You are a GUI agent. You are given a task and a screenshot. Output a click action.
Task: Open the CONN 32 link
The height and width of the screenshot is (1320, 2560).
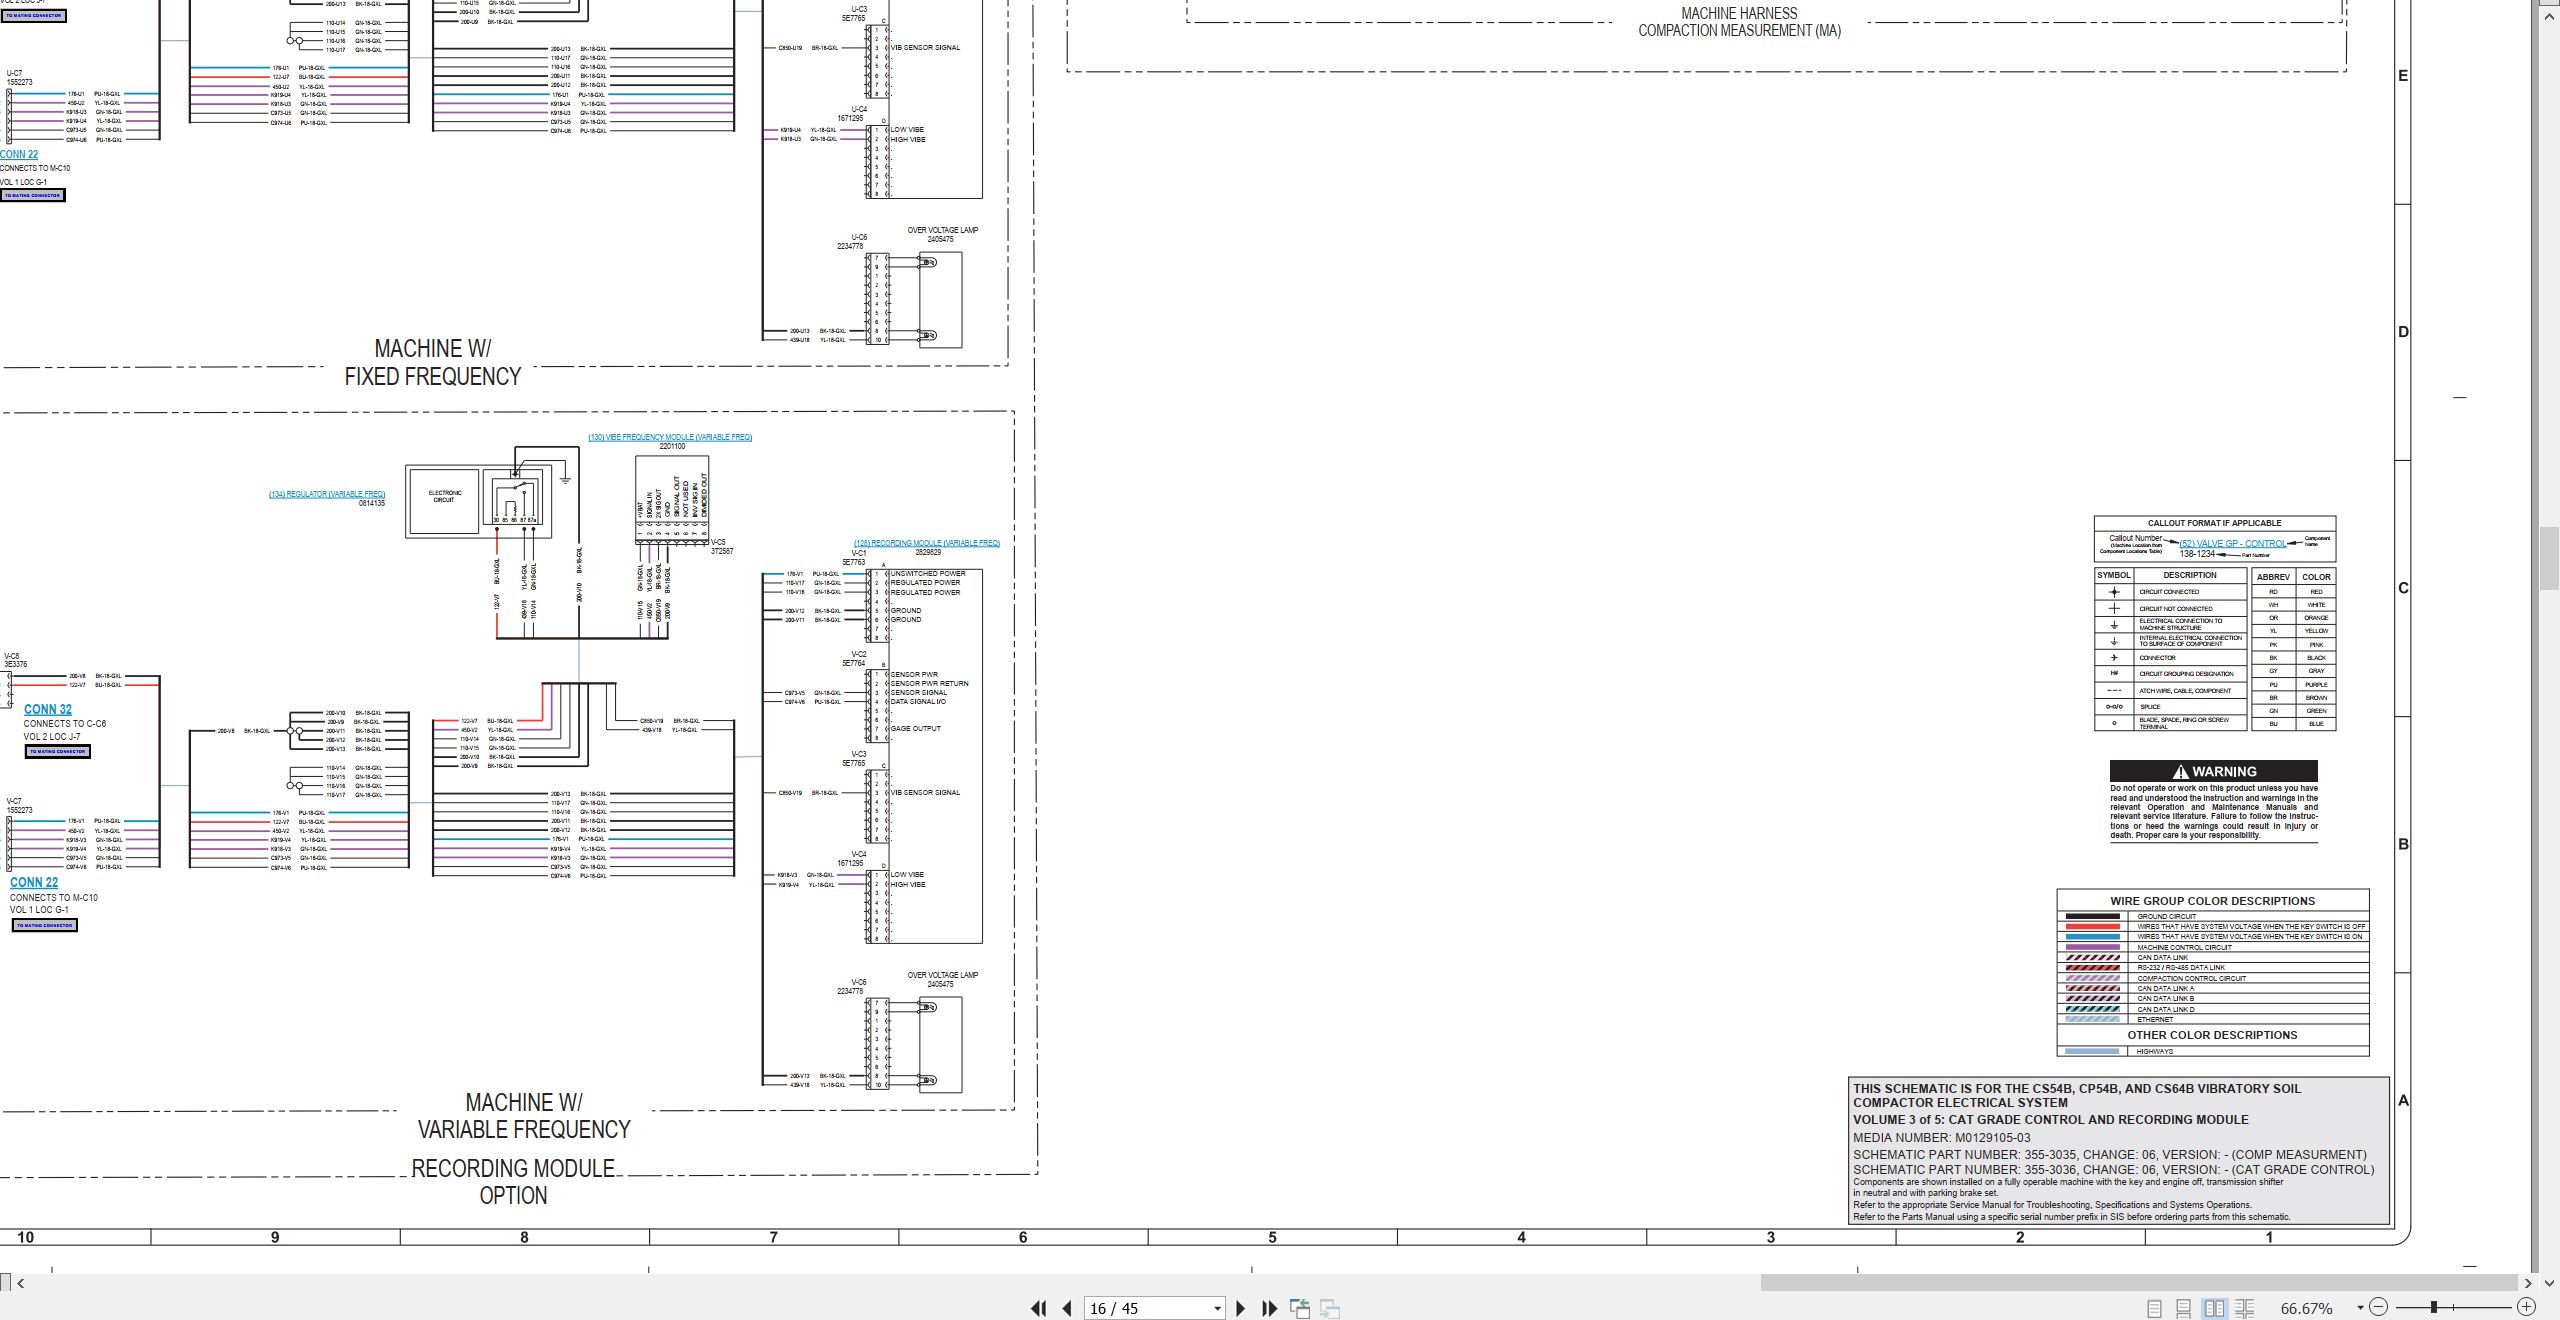(48, 709)
